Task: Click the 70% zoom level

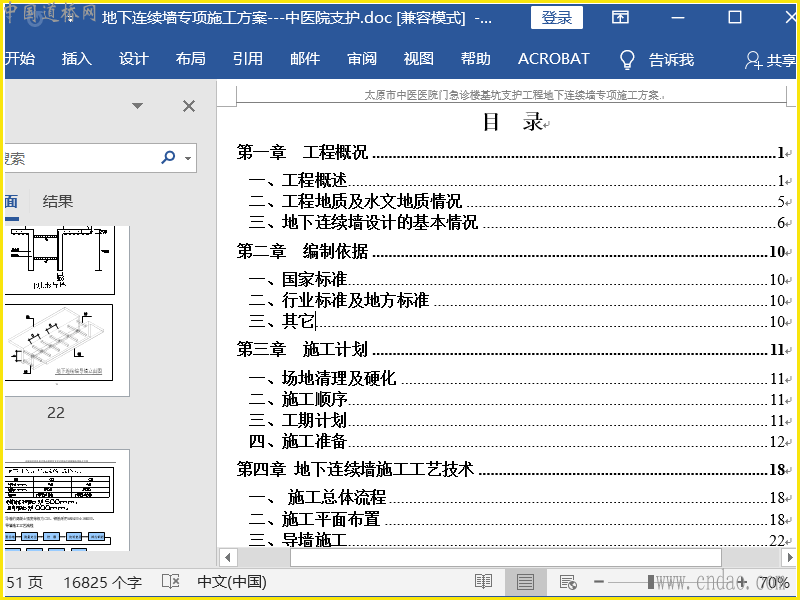Action: click(x=773, y=582)
